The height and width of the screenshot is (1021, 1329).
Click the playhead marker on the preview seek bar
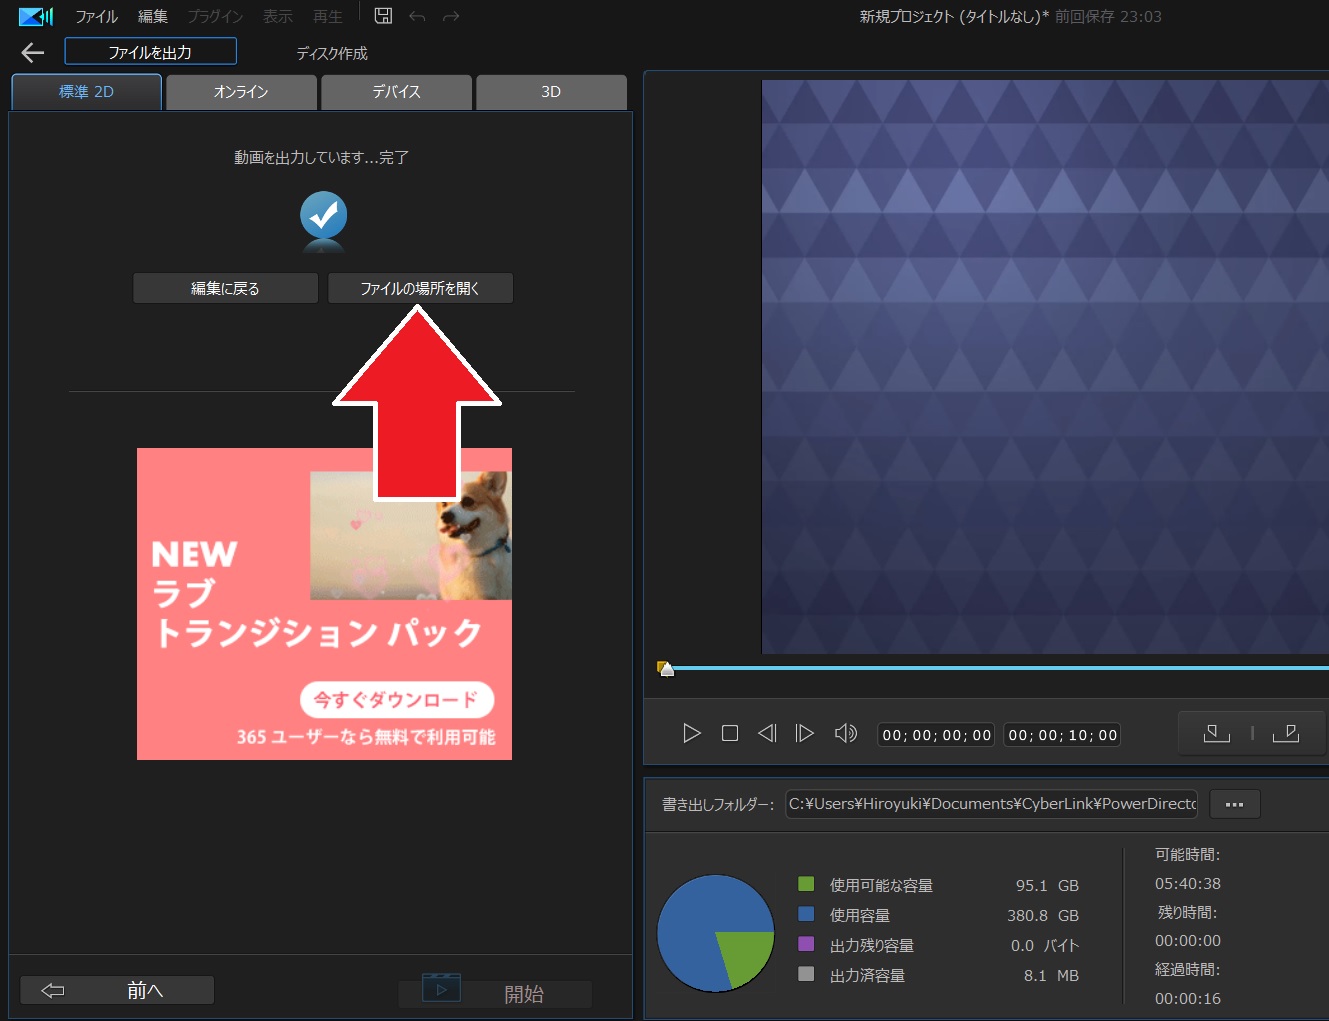coord(665,668)
